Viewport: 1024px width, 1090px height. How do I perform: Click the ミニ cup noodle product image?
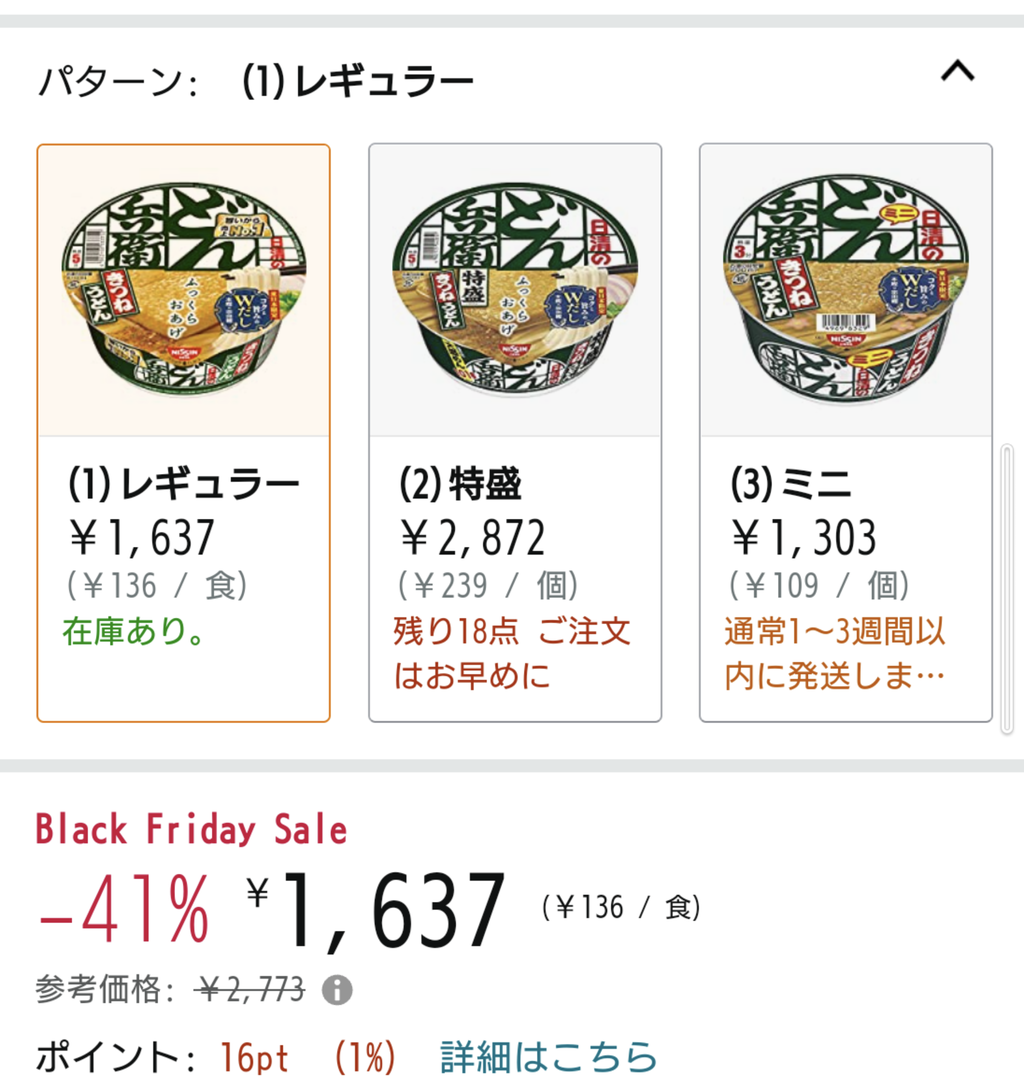click(846, 291)
